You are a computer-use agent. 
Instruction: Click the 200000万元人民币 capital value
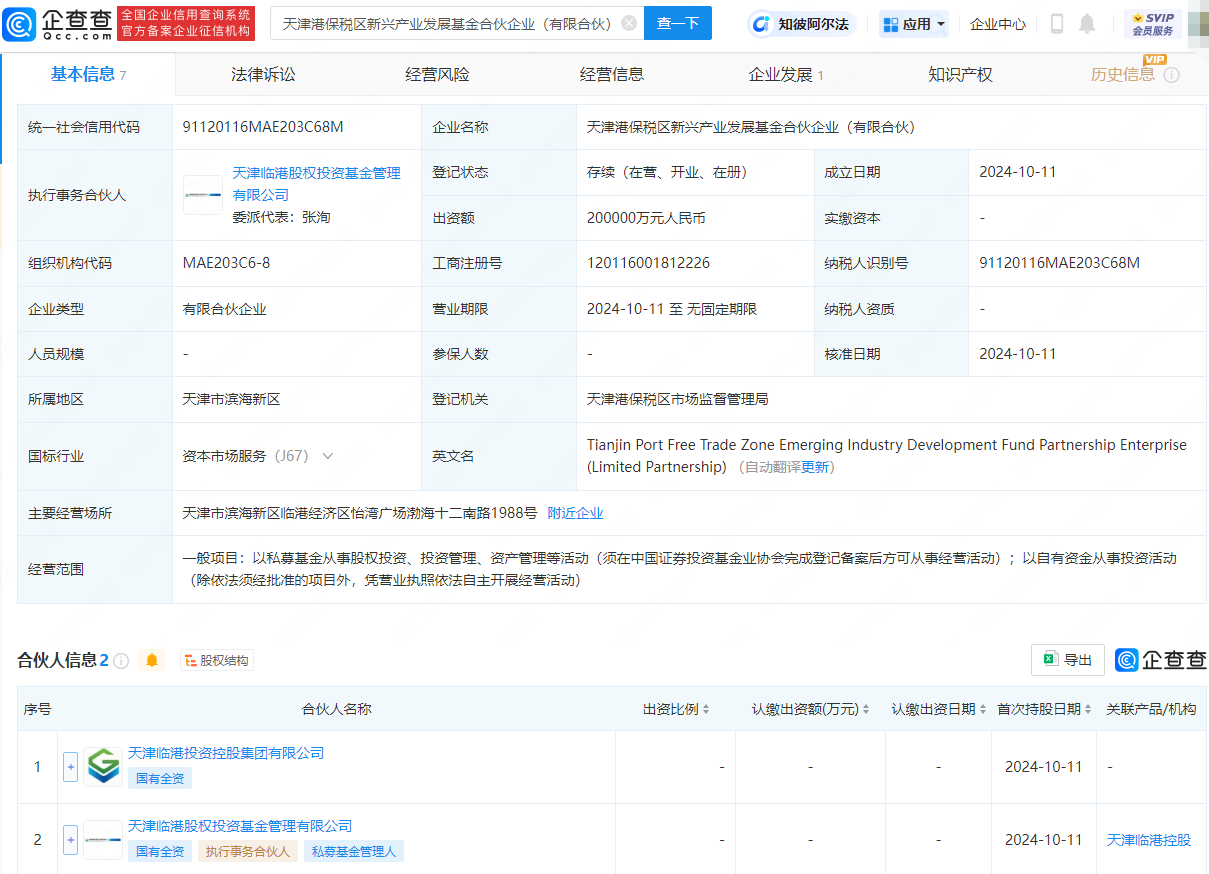click(646, 217)
